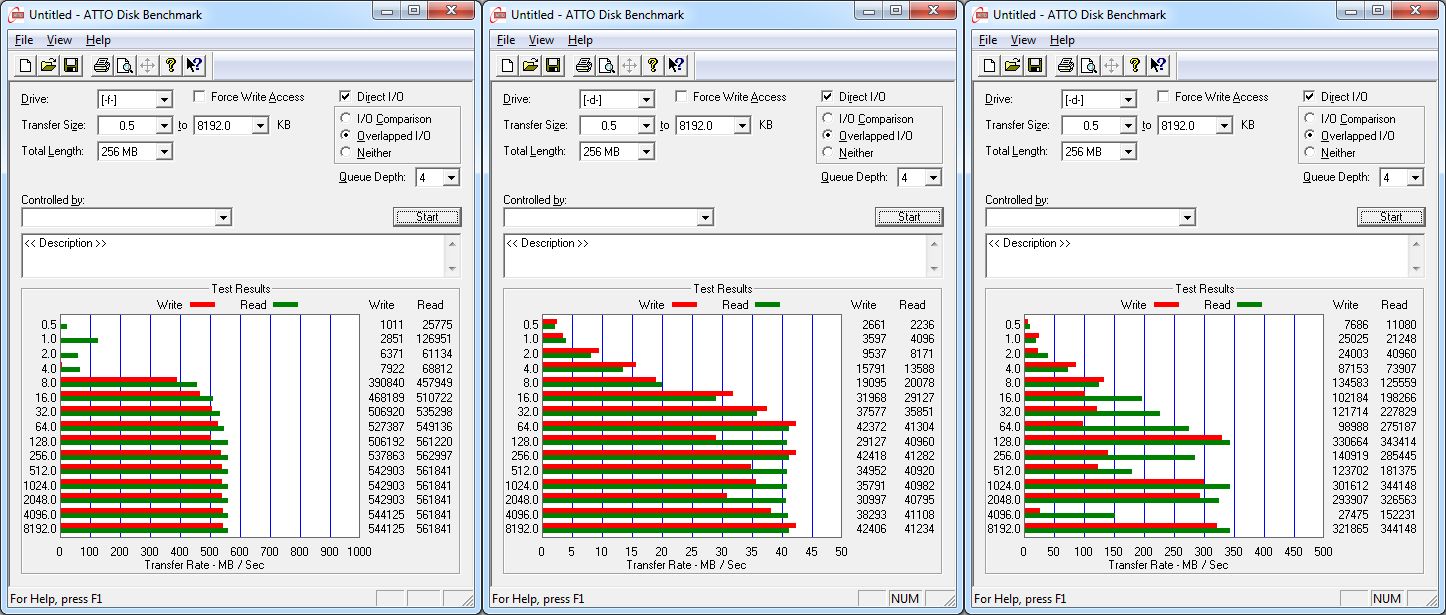
Task: Click Save floppy icon in middle window
Action: [553, 66]
